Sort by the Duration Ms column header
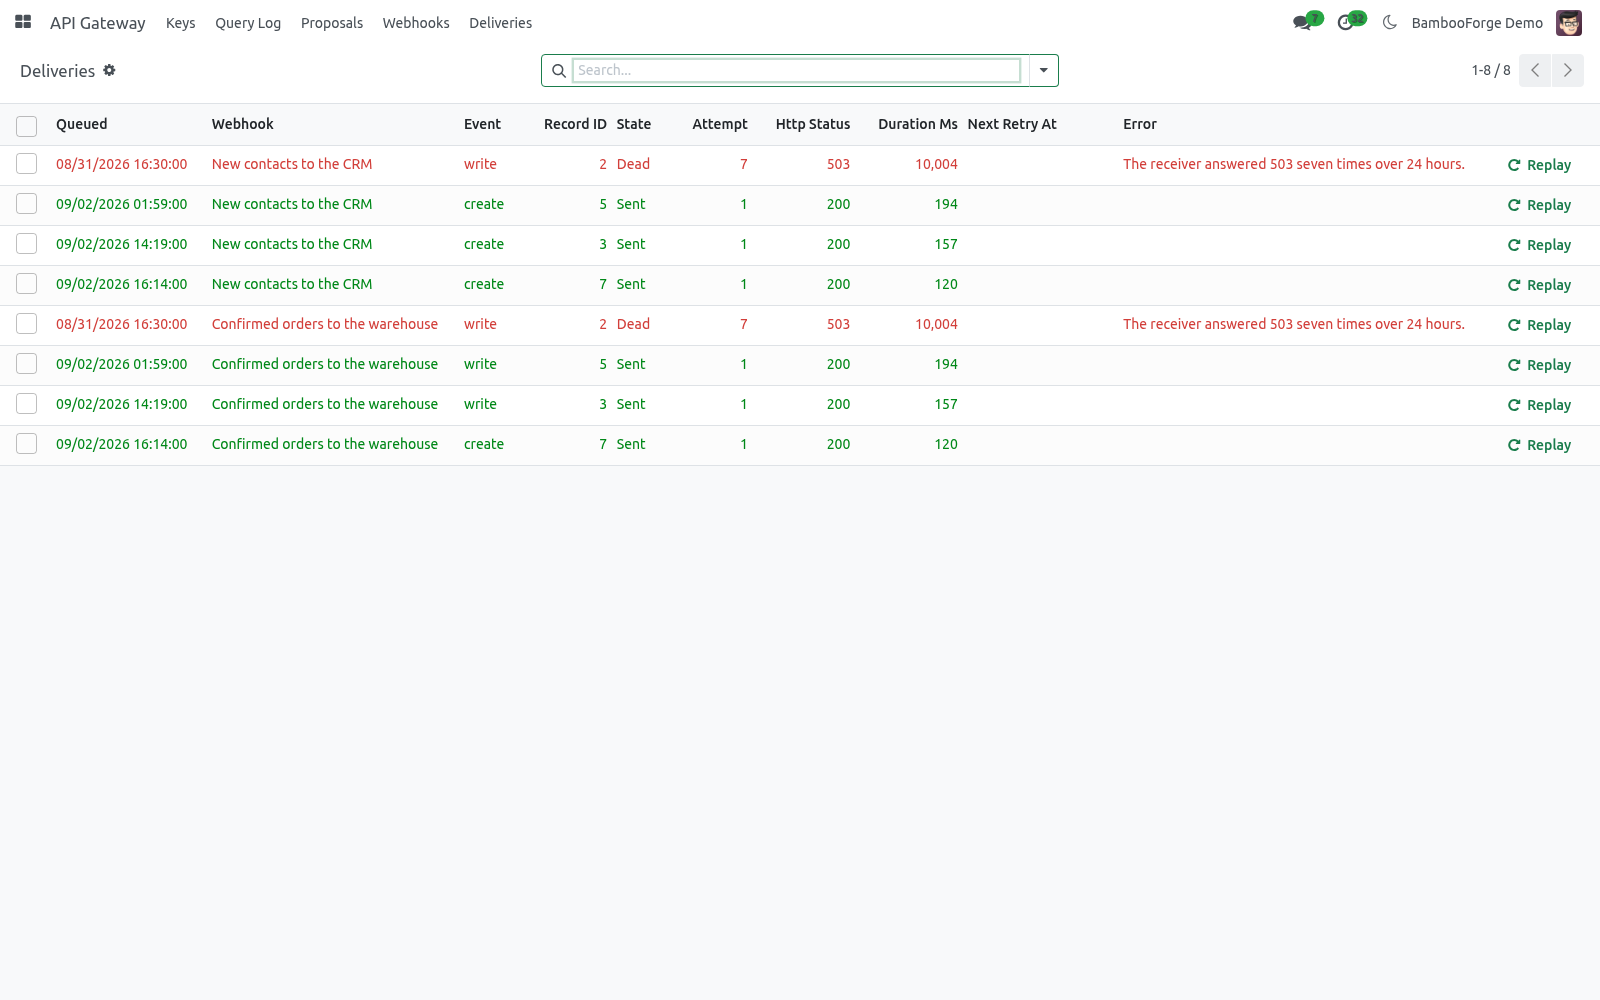The image size is (1600, 1000). click(918, 124)
